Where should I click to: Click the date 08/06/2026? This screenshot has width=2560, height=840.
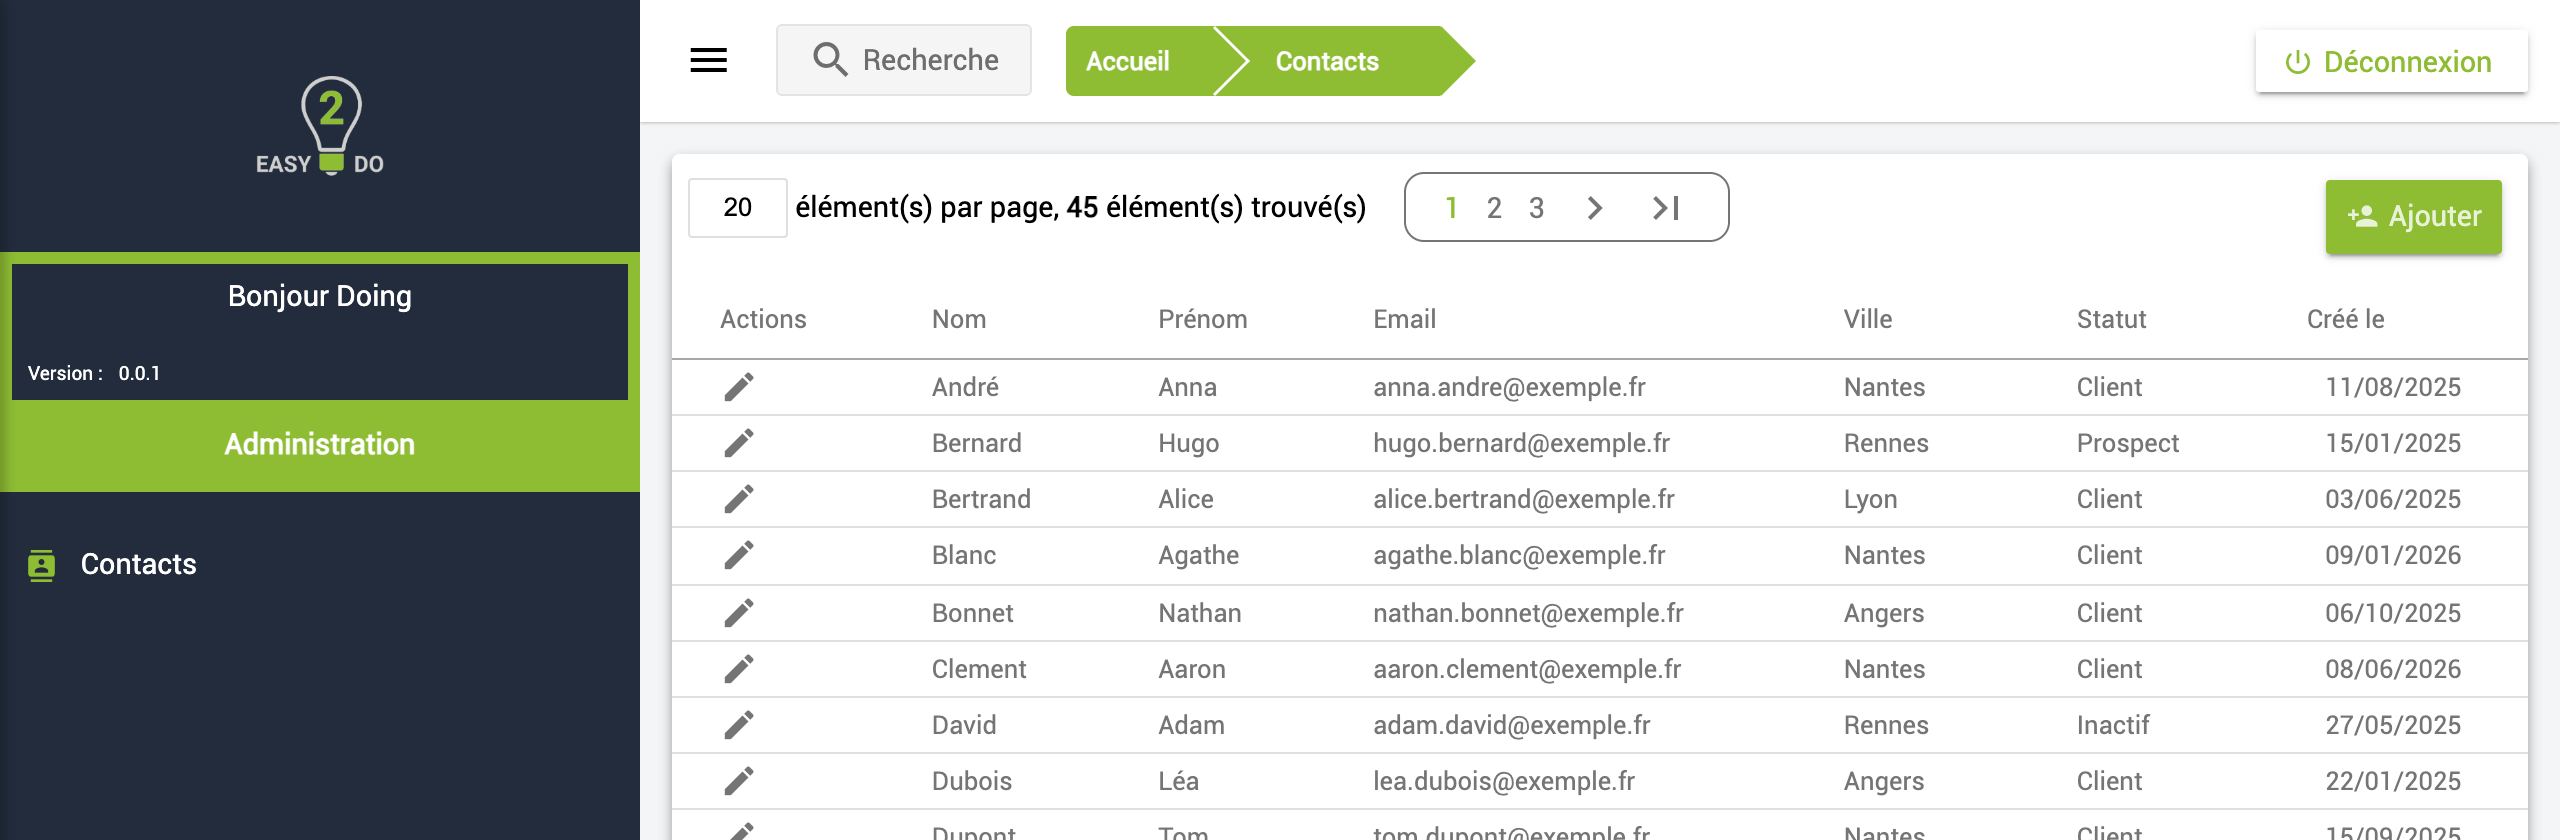tap(2393, 669)
